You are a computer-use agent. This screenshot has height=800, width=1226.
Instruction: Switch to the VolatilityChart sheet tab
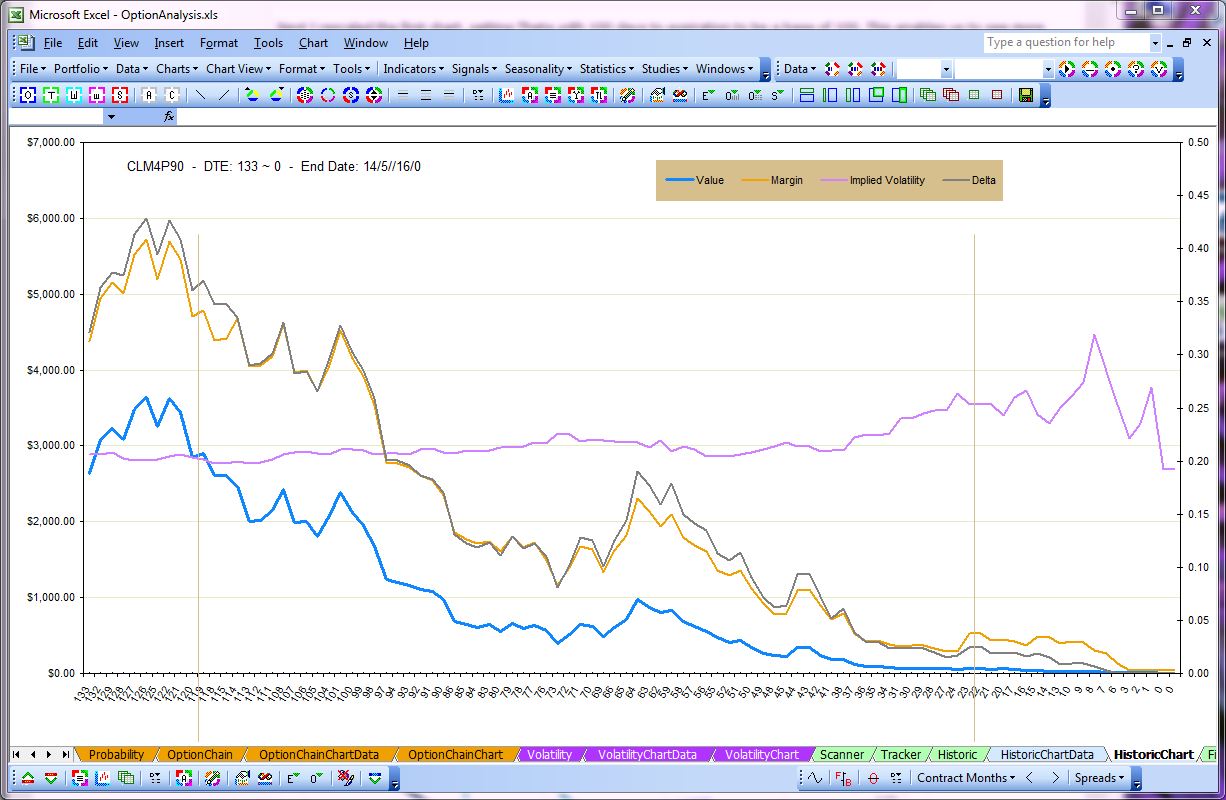pos(761,755)
